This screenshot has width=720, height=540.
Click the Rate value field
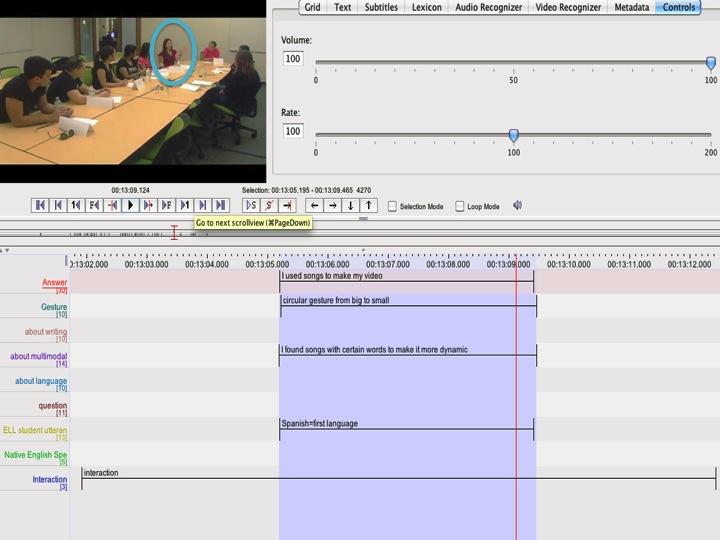(x=293, y=131)
